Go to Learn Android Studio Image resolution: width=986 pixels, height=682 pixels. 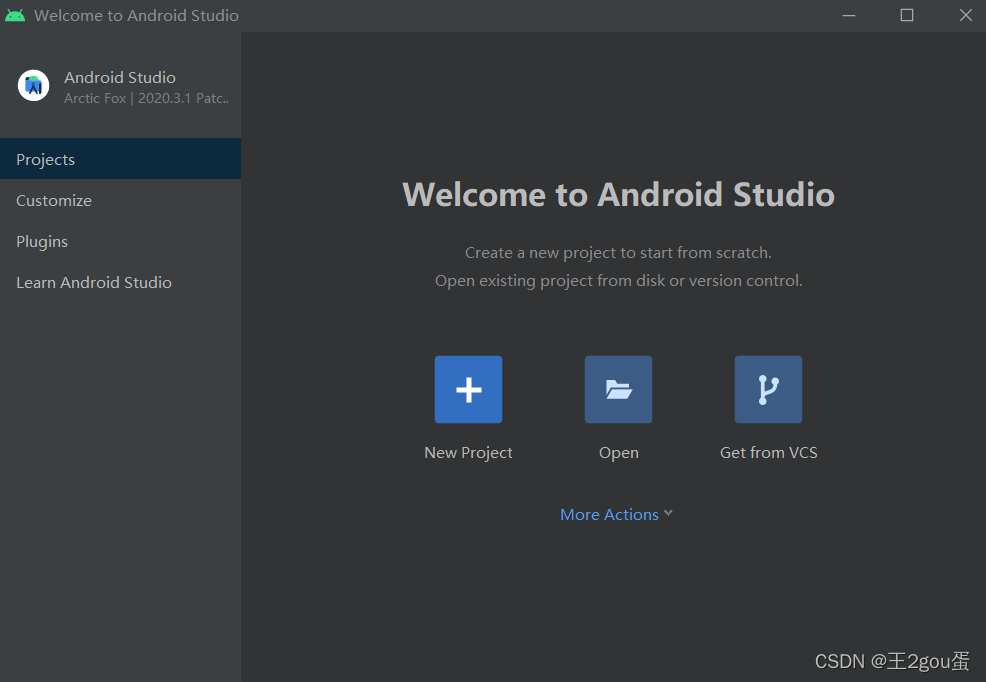pos(120,282)
